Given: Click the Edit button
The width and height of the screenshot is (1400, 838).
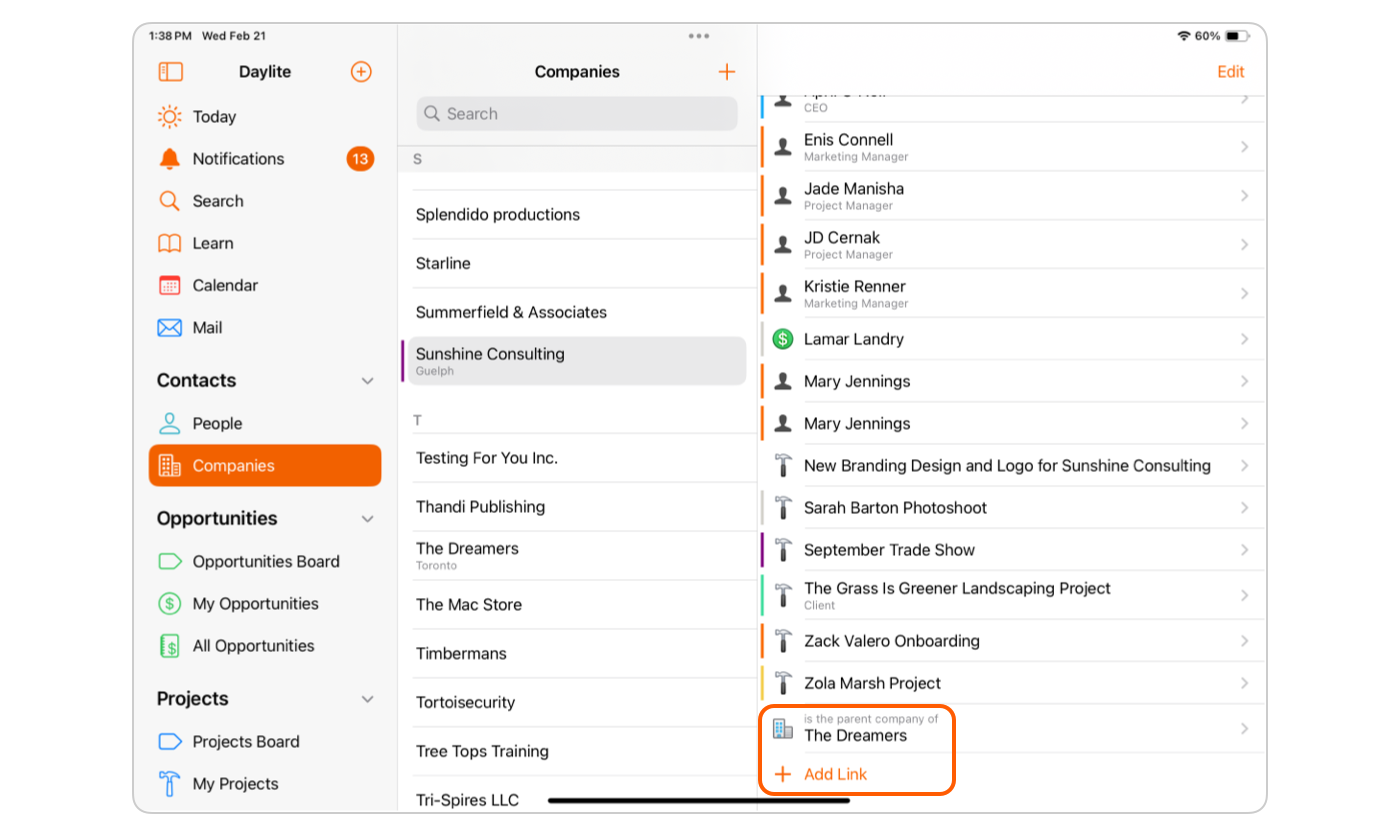Looking at the screenshot, I should 1230,72.
